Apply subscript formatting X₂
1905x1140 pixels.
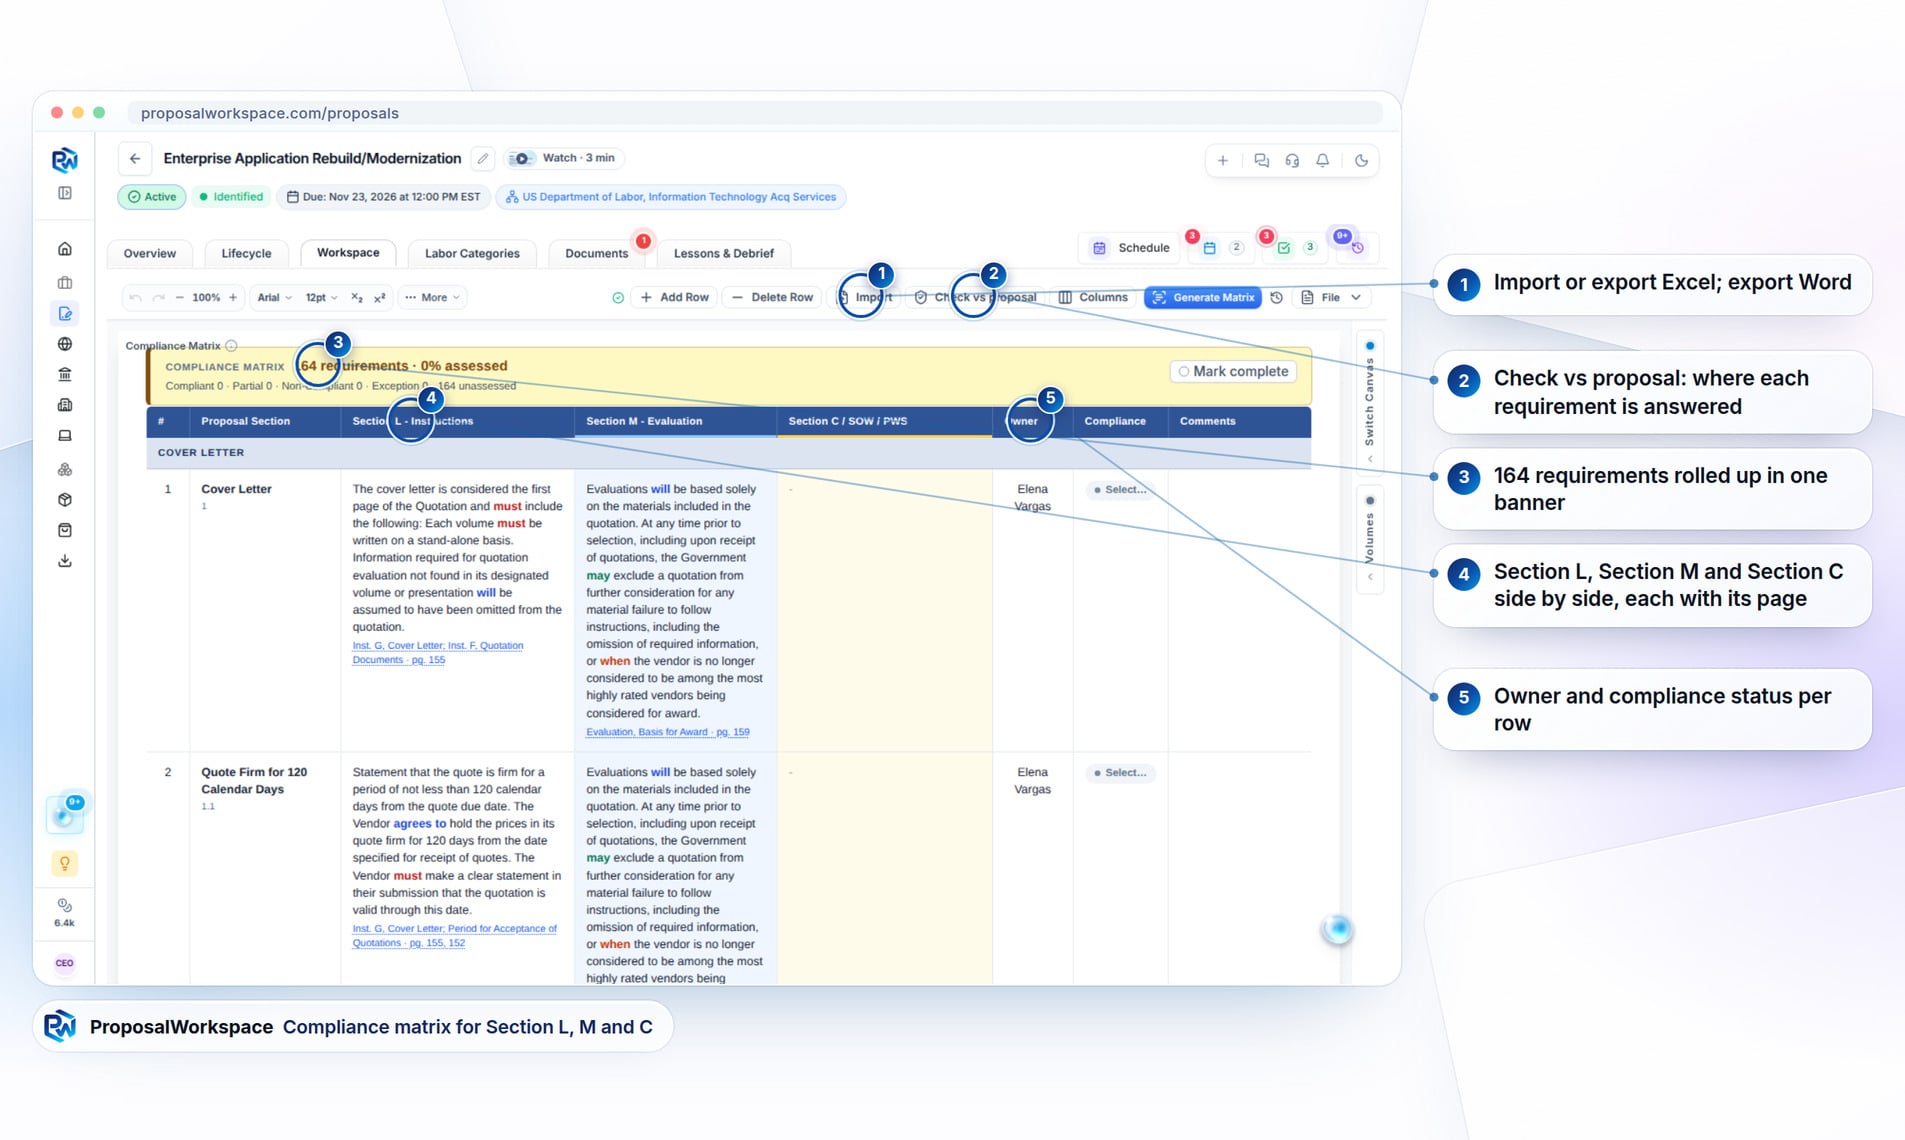tap(357, 297)
